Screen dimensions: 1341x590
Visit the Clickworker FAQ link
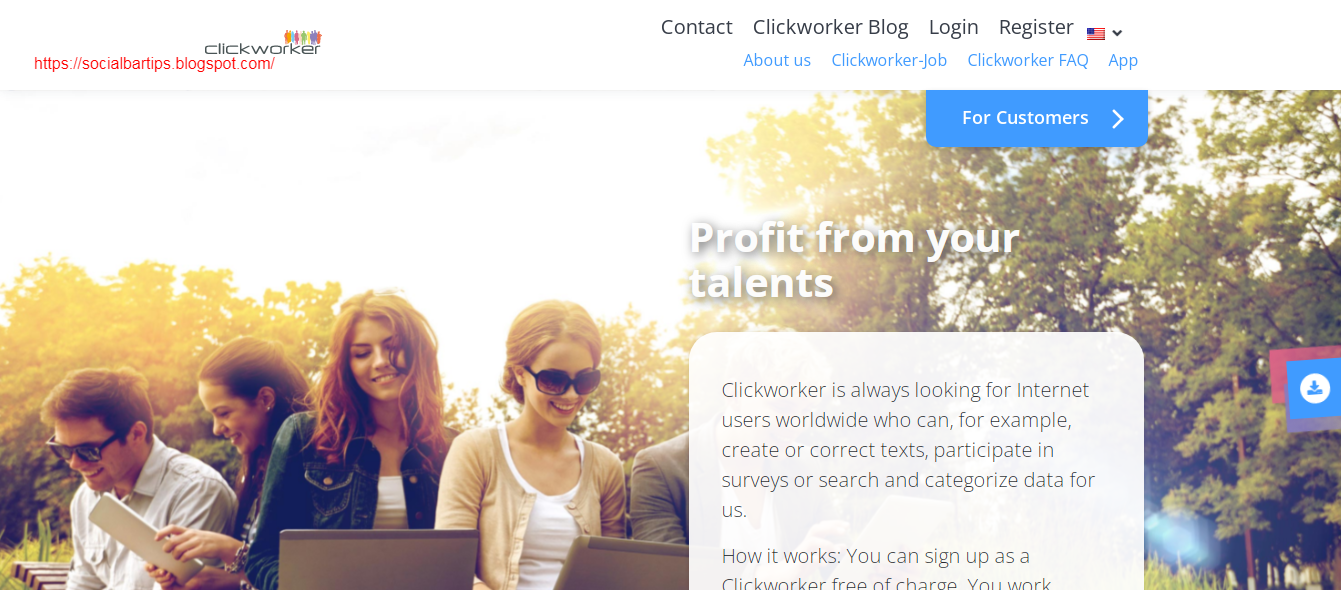(x=1027, y=60)
